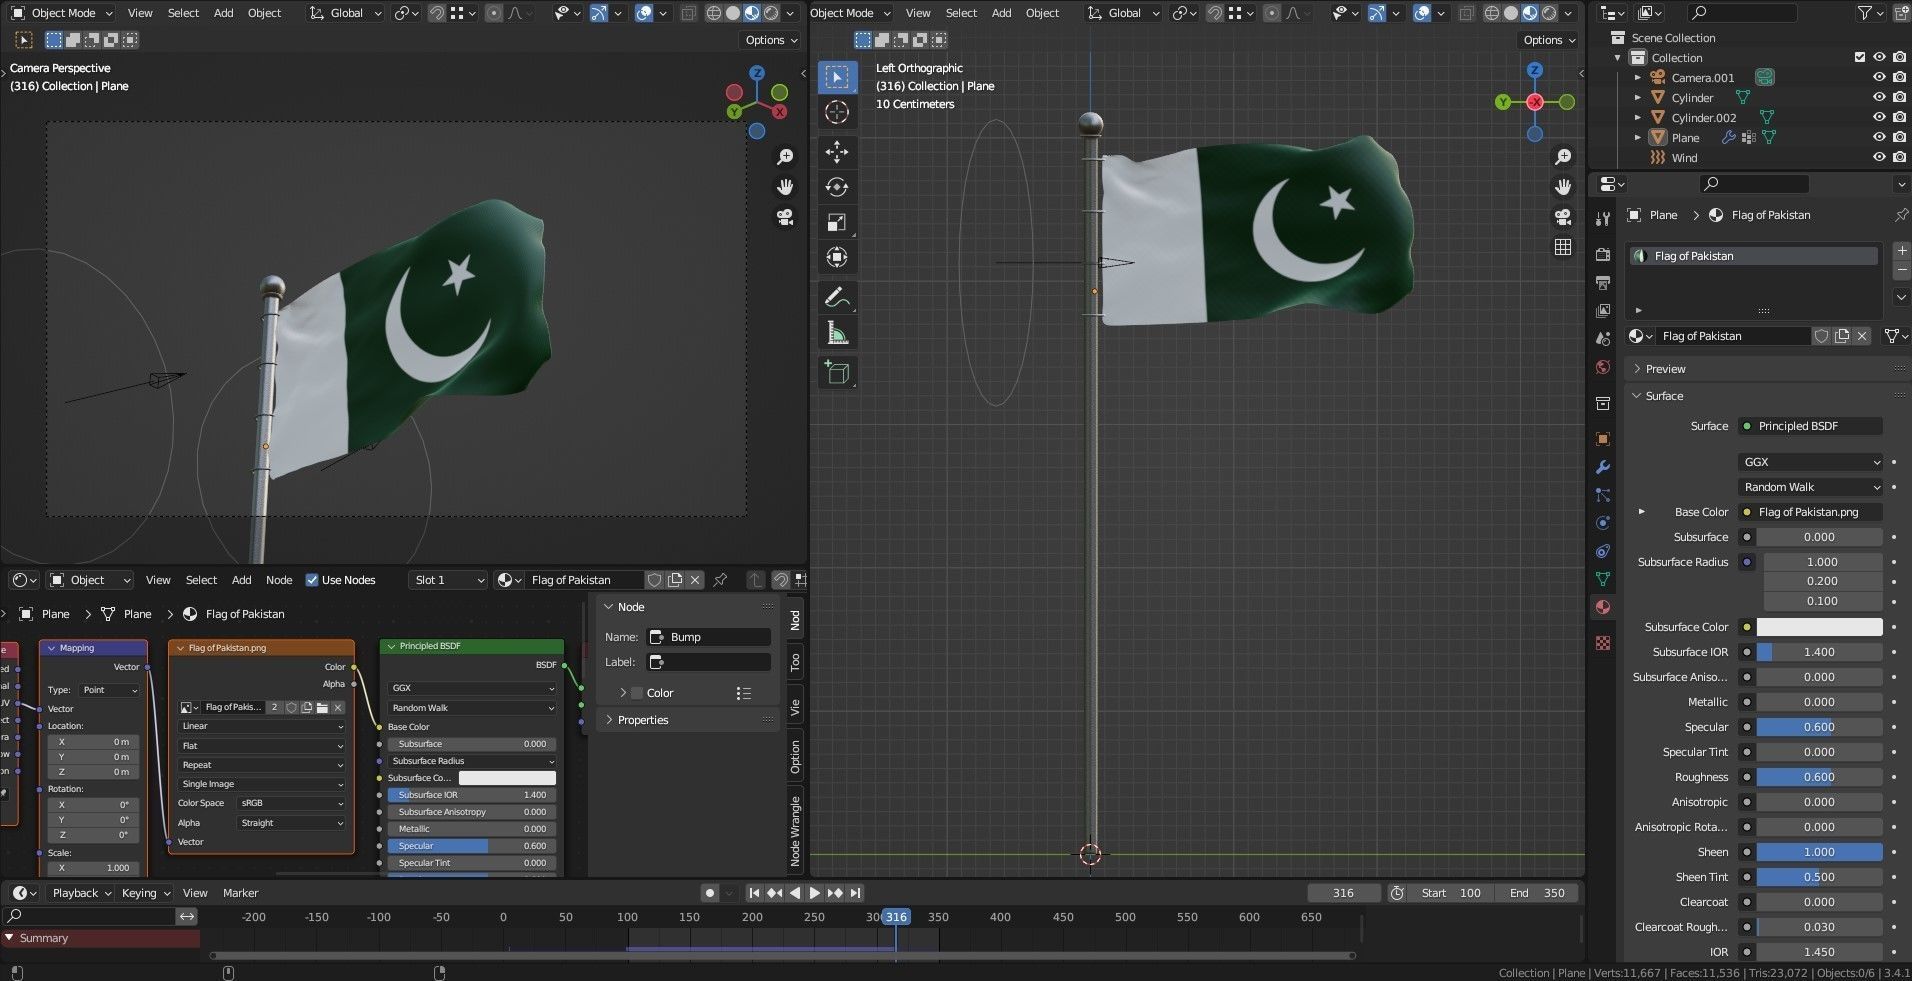
Task: Expand the Camera.001 item in the outliner
Action: pos(1637,77)
